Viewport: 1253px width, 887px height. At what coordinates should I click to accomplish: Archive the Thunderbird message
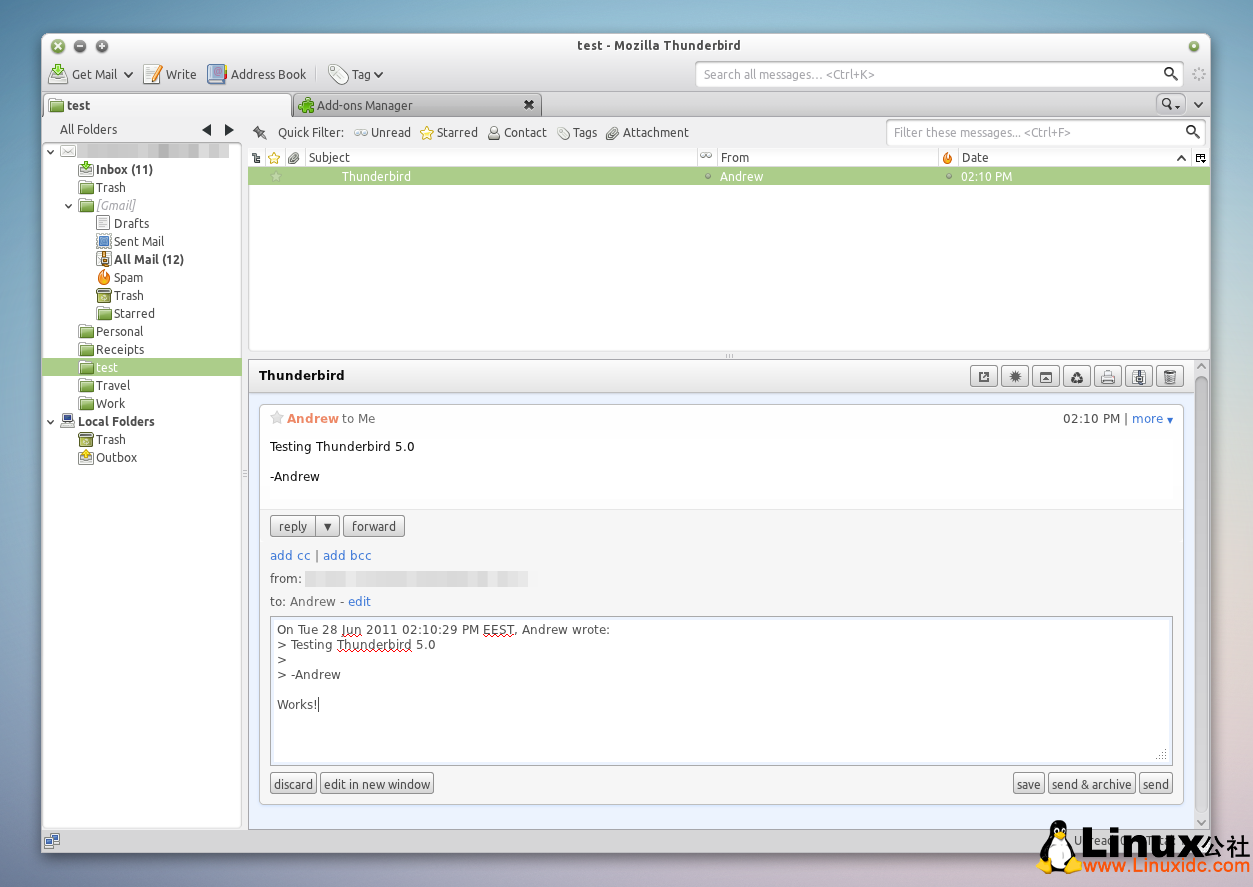point(1045,376)
